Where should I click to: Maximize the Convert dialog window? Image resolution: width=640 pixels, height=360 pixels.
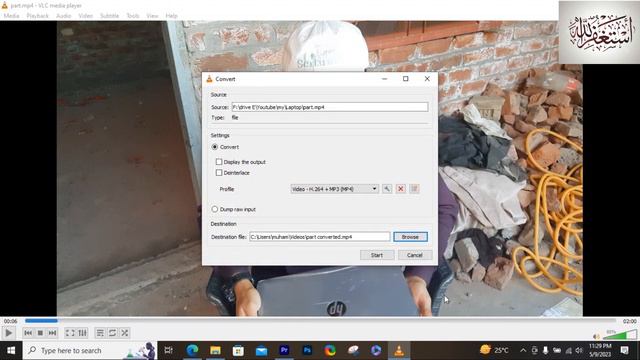tap(405, 79)
